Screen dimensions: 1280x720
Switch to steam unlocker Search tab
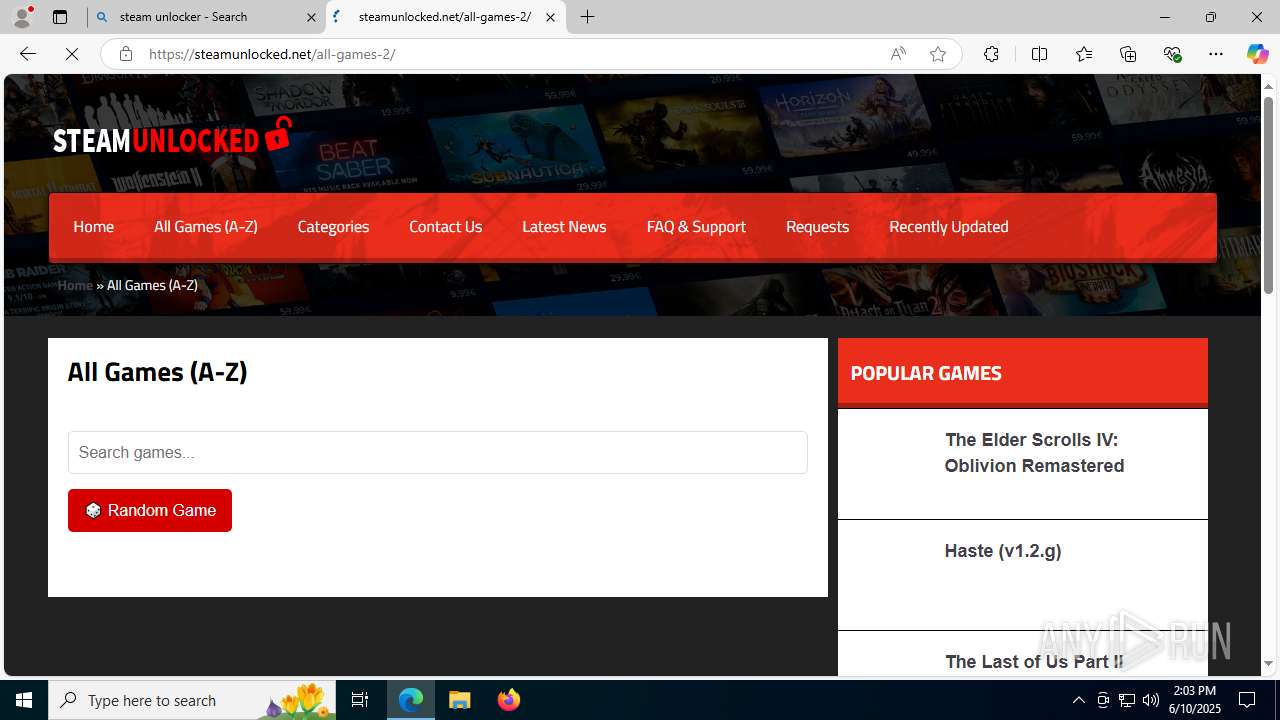point(205,17)
